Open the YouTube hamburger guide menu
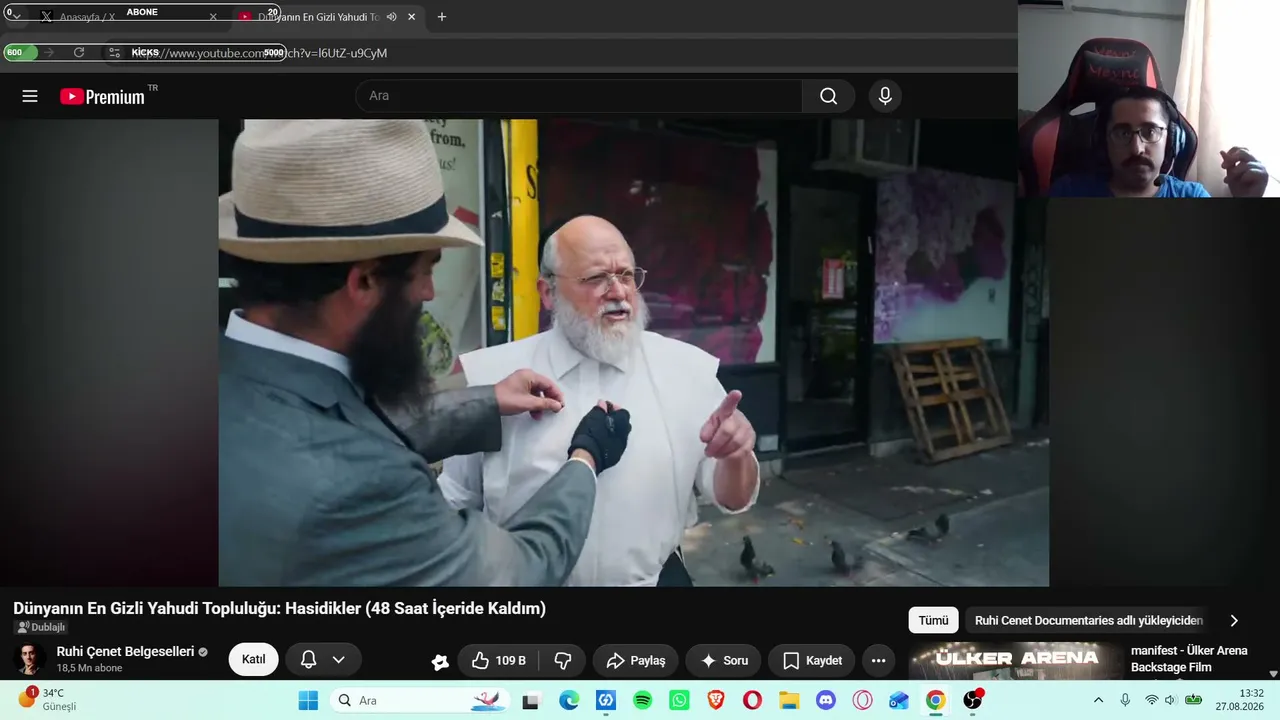 click(x=30, y=96)
